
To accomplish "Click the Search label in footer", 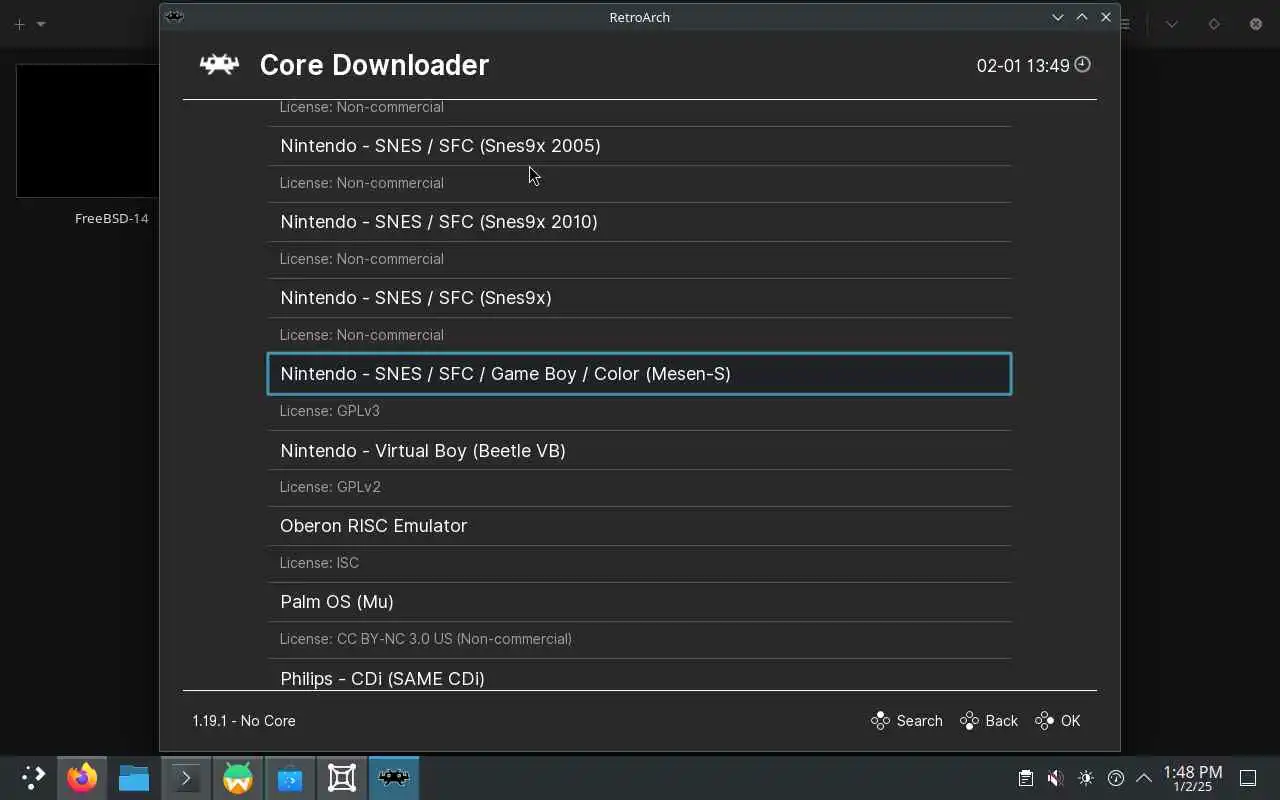I will tap(919, 721).
